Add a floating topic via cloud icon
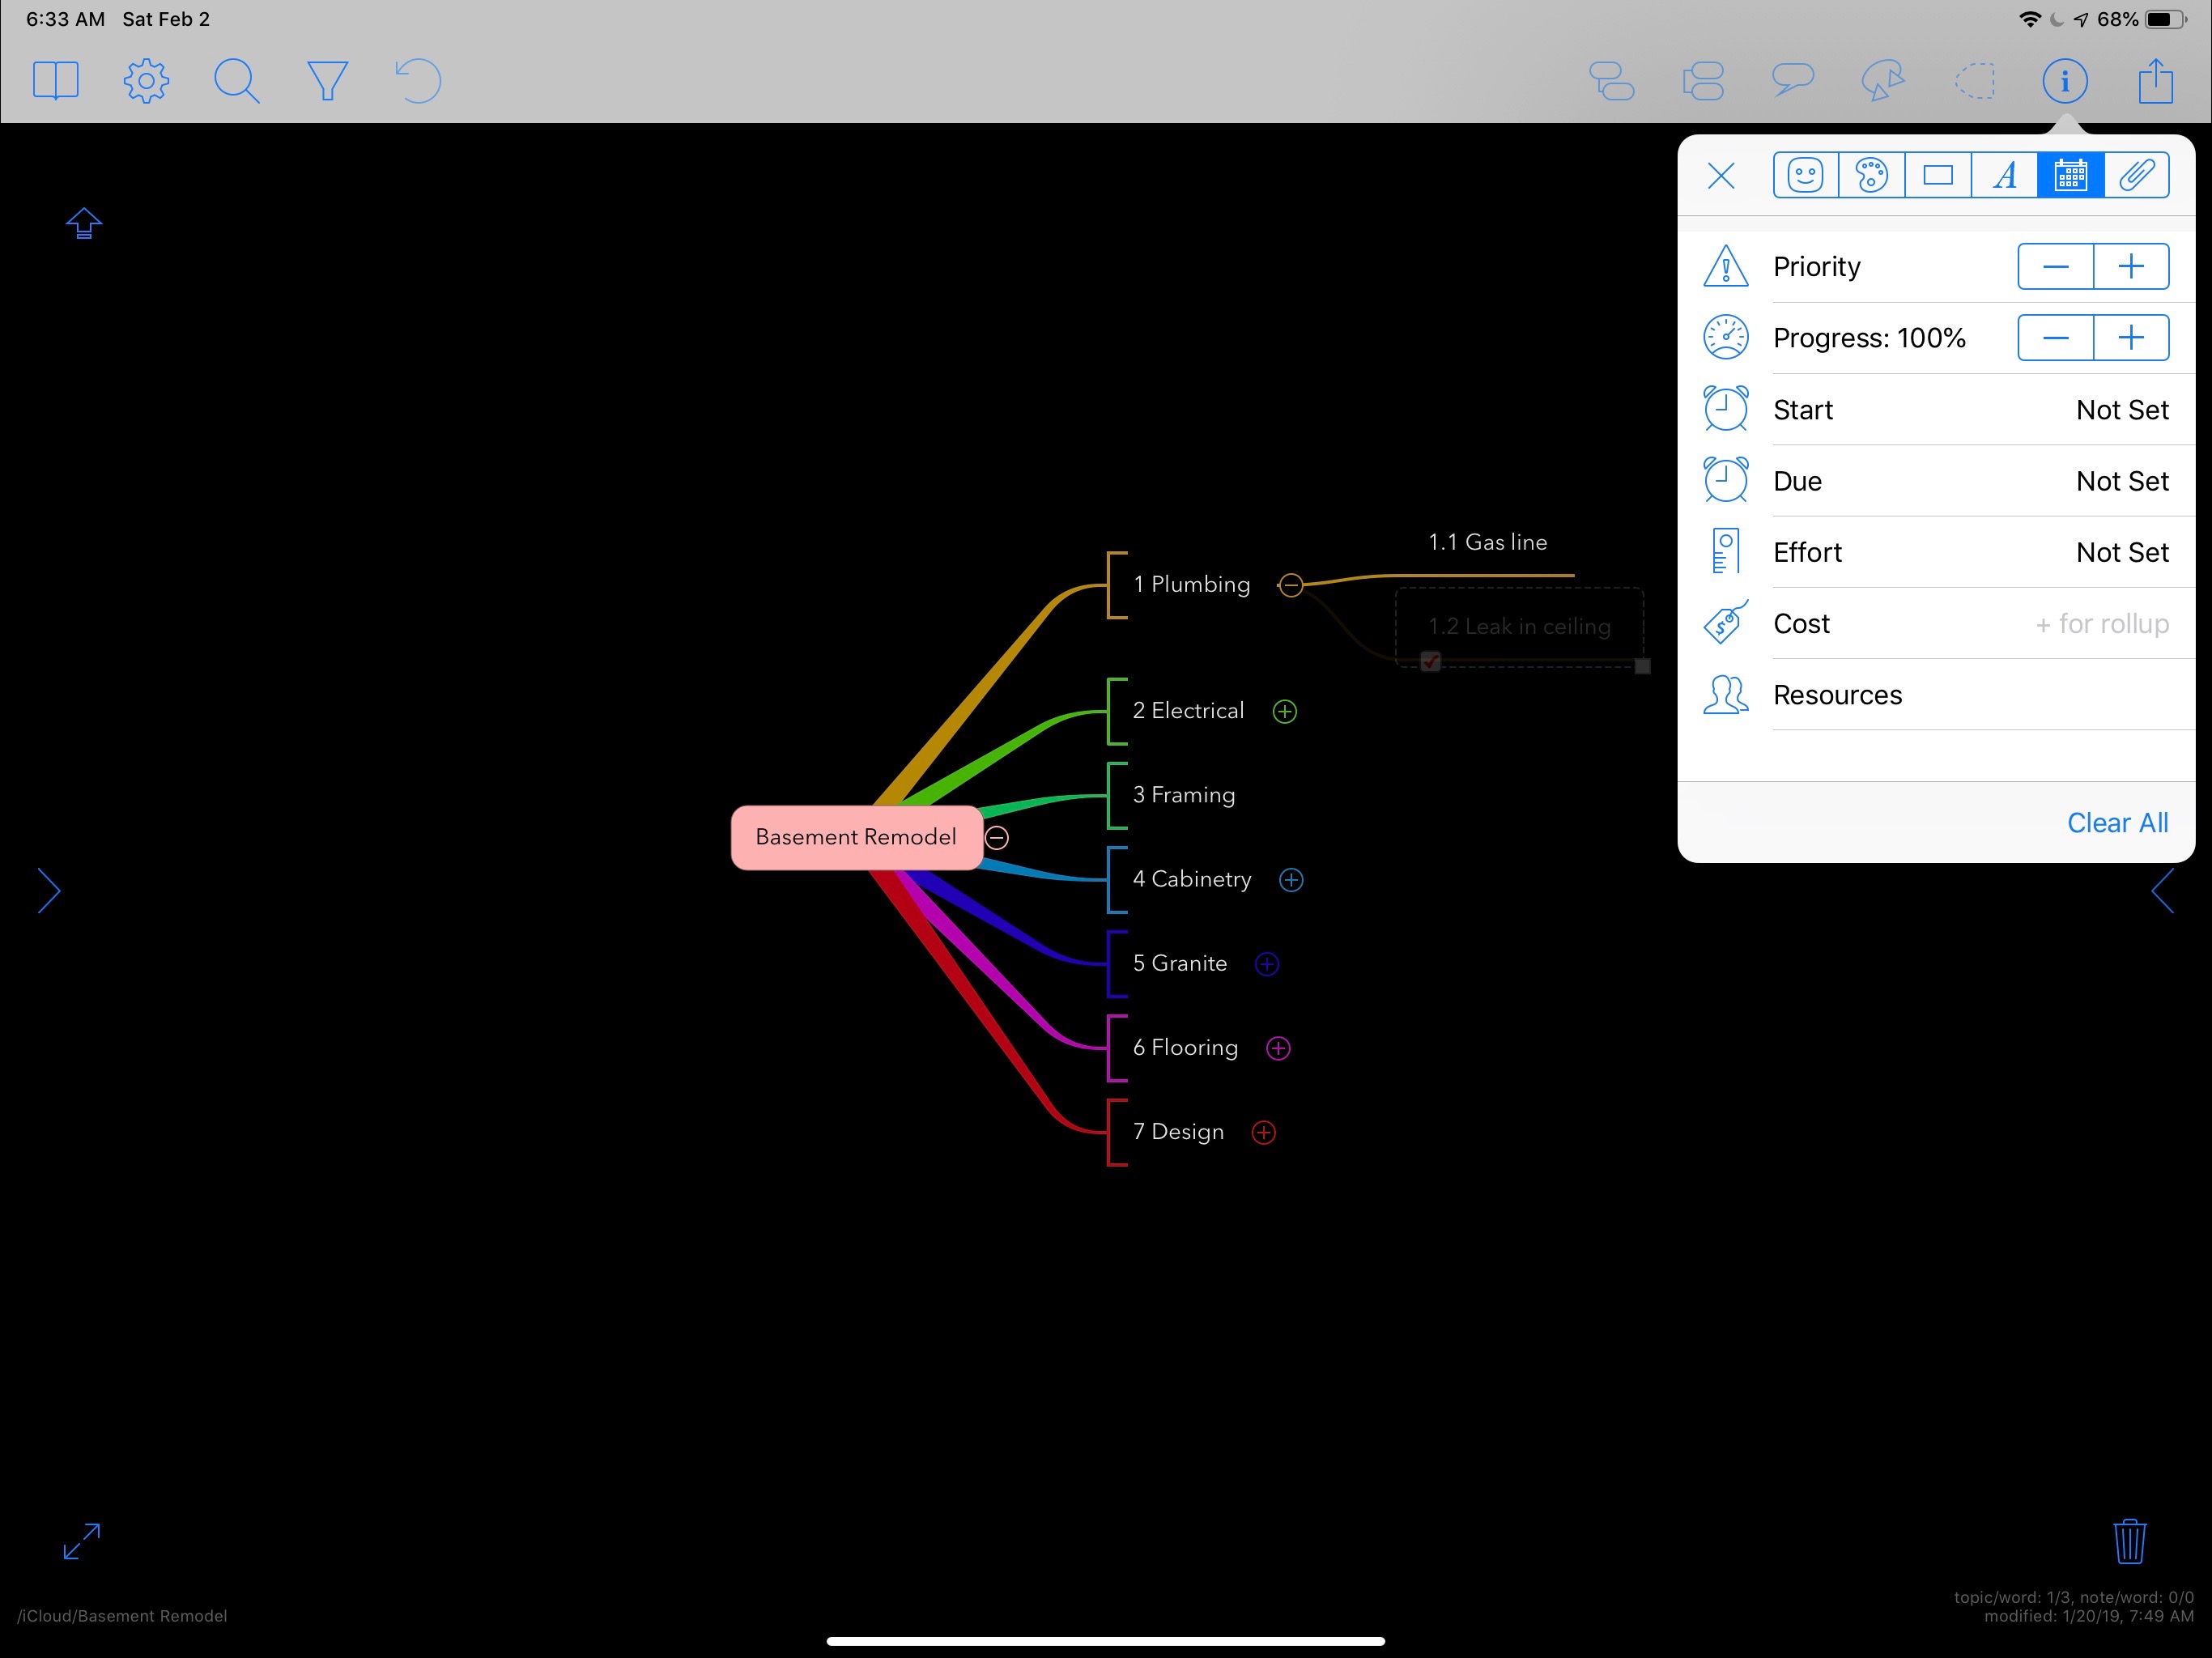Viewport: 2212px width, 1658px height. [x=1883, y=80]
